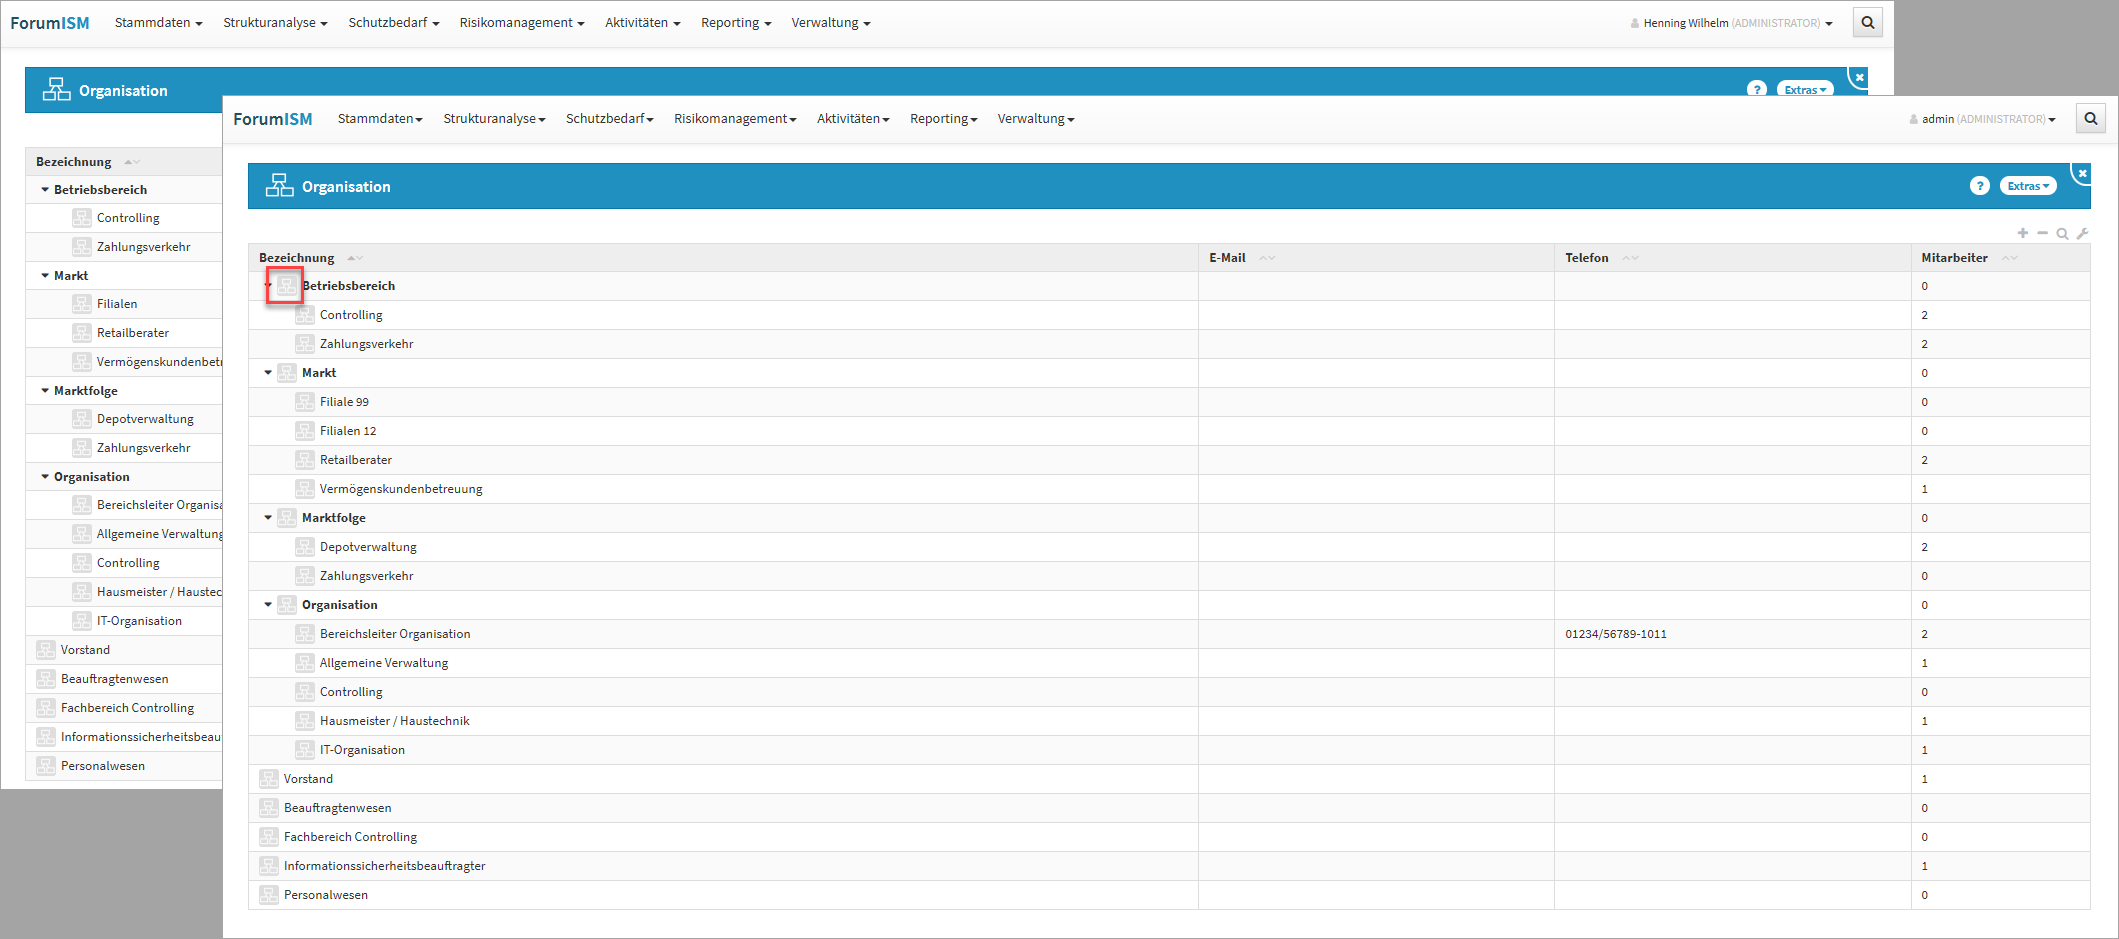Select the Informationssicherheitsbeauftragter row
The image size is (2119, 939).
pos(384,866)
